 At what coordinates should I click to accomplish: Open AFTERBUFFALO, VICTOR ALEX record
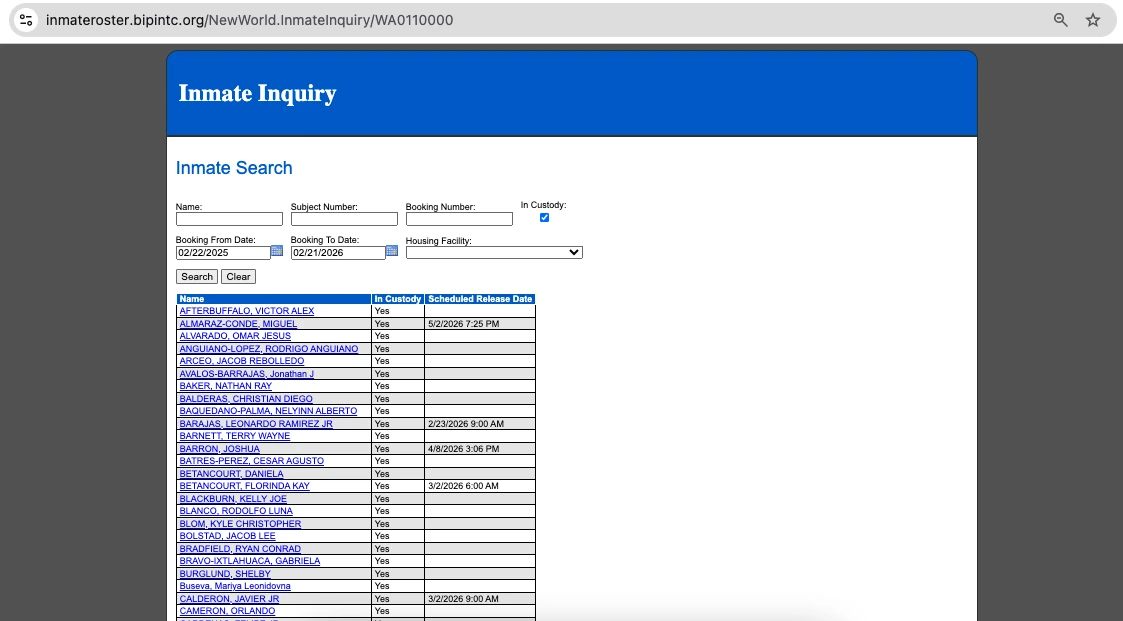point(246,311)
